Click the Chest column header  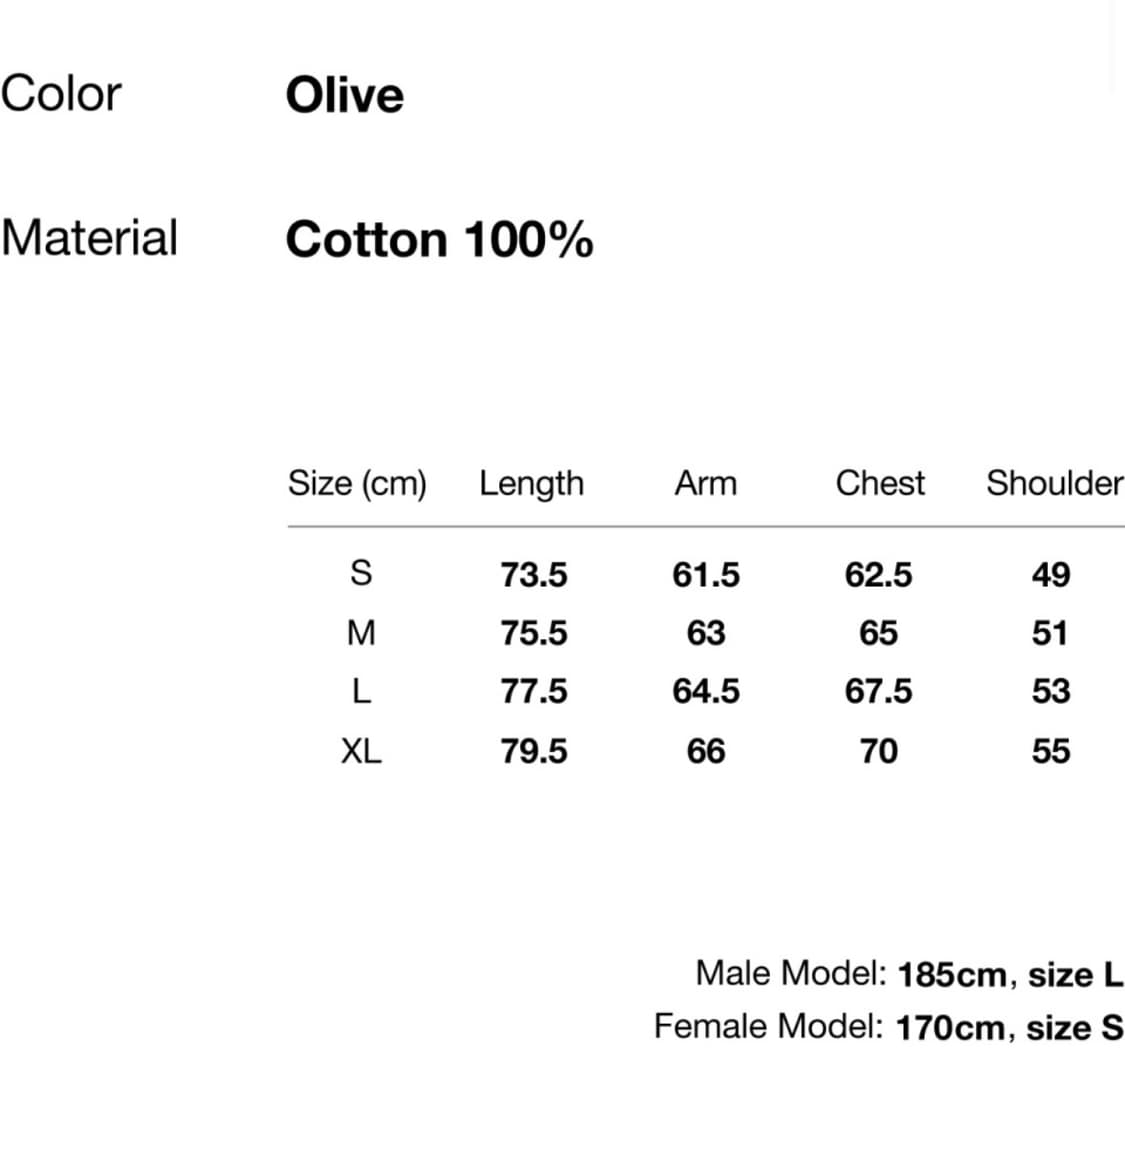(x=880, y=483)
